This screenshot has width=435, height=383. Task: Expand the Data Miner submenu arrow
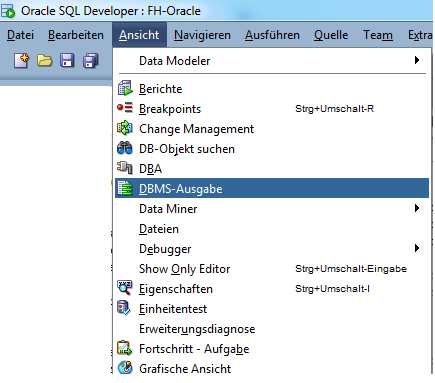(x=417, y=208)
